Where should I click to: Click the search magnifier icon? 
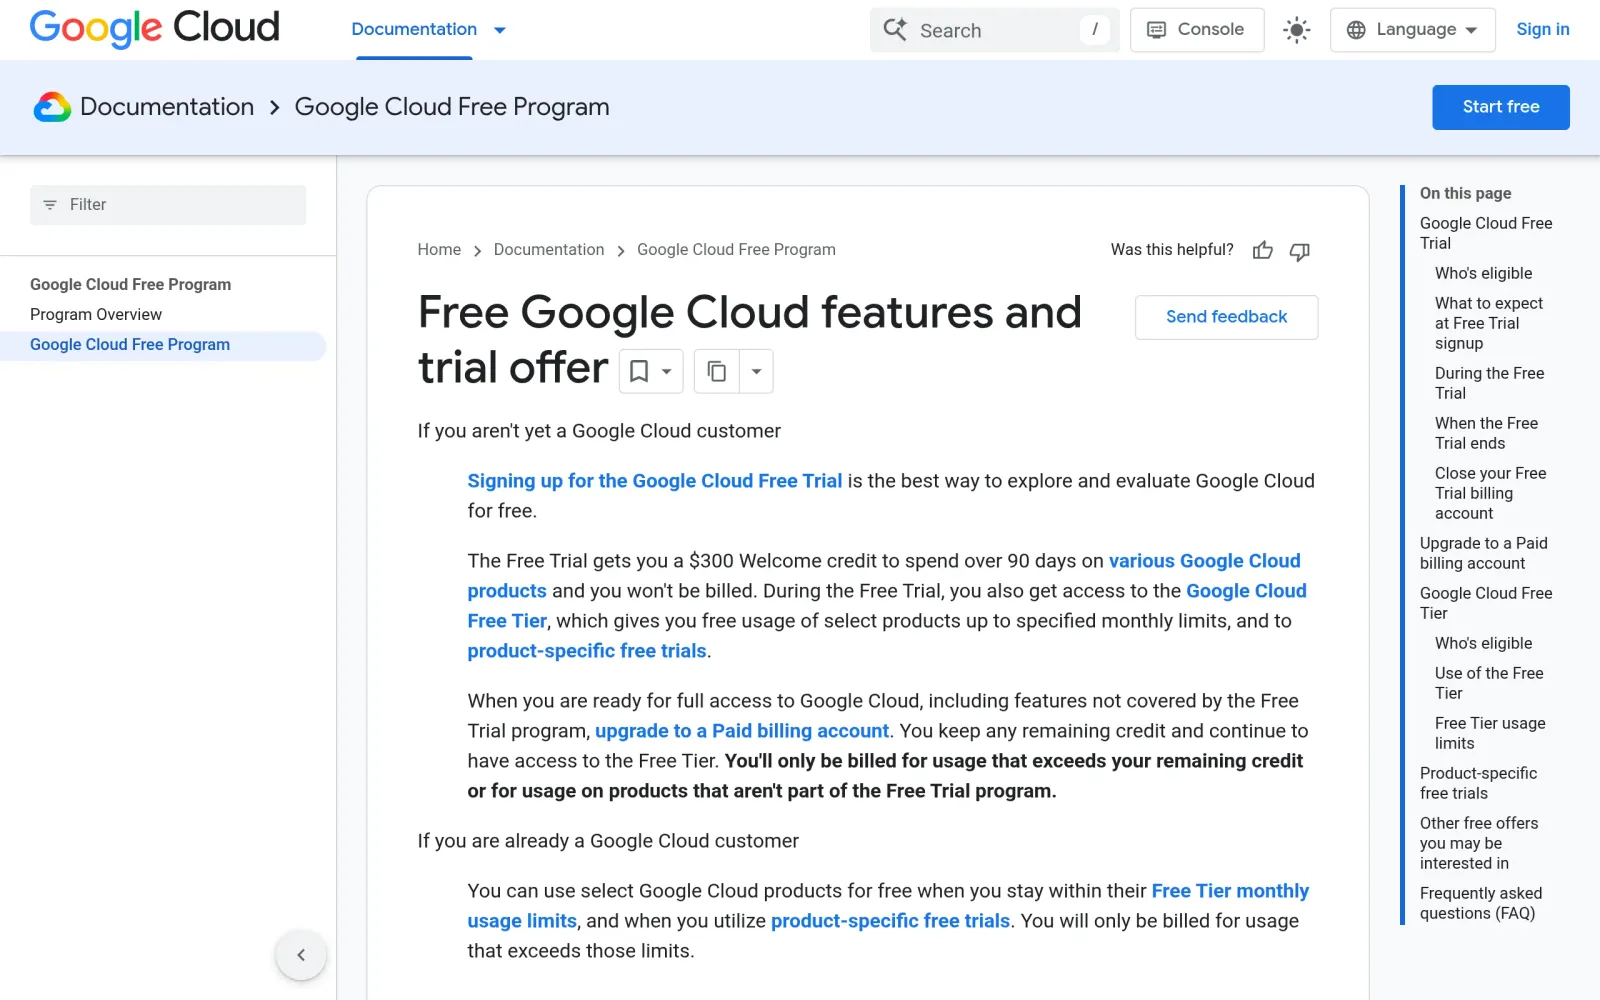(x=895, y=30)
